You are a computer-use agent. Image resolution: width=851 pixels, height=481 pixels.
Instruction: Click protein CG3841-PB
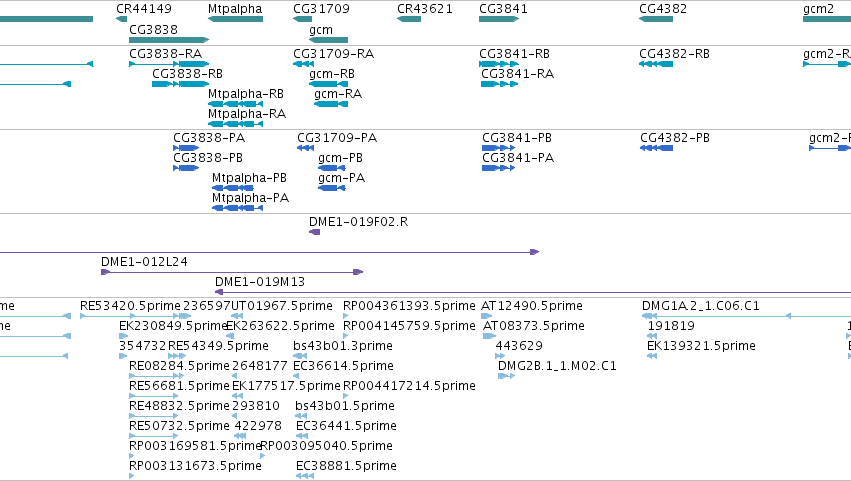[x=517, y=138]
